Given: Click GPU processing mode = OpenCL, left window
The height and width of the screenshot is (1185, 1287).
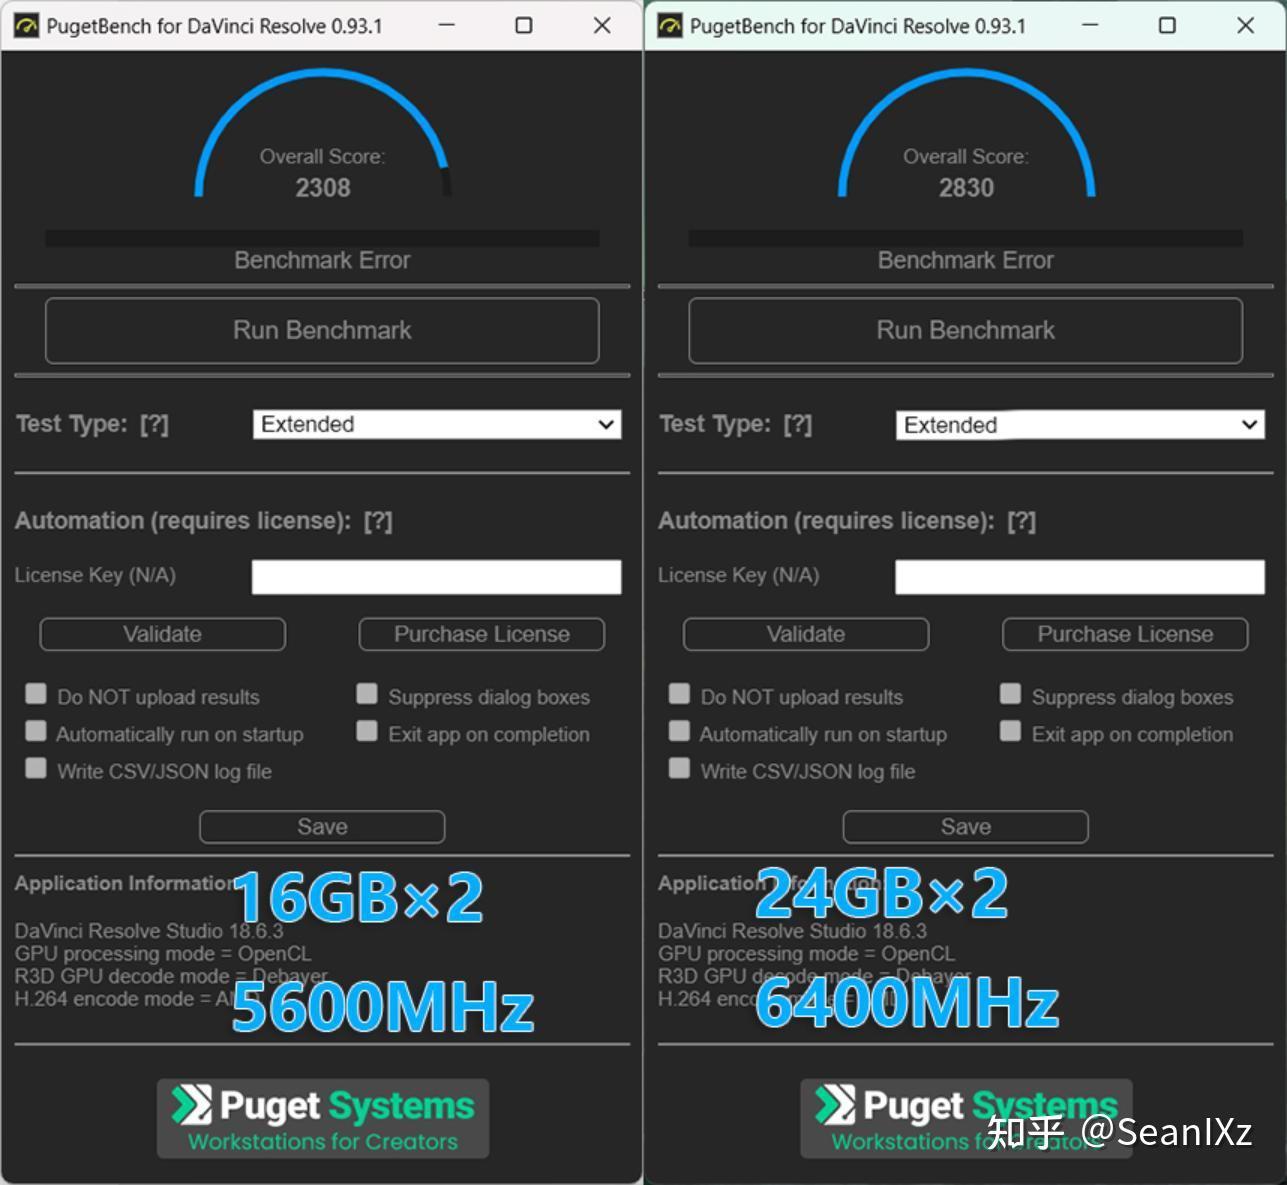Looking at the screenshot, I should click(x=163, y=954).
